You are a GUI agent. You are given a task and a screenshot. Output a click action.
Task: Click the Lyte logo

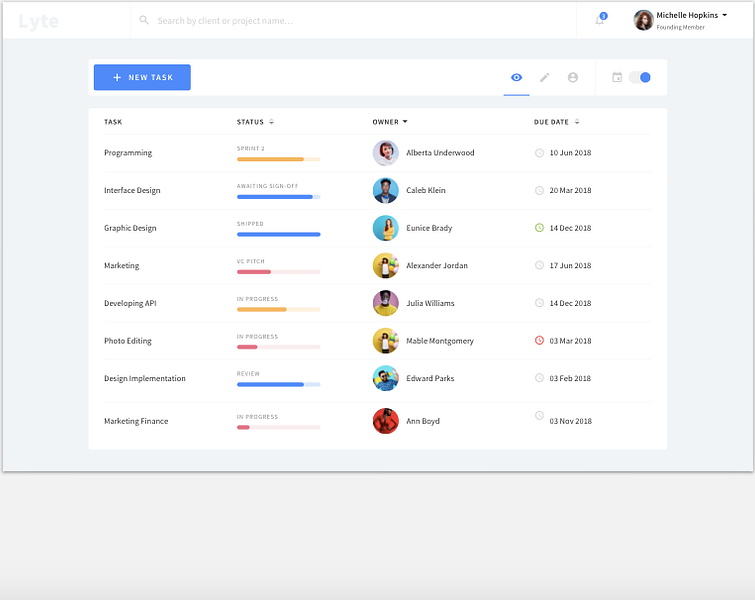point(39,21)
